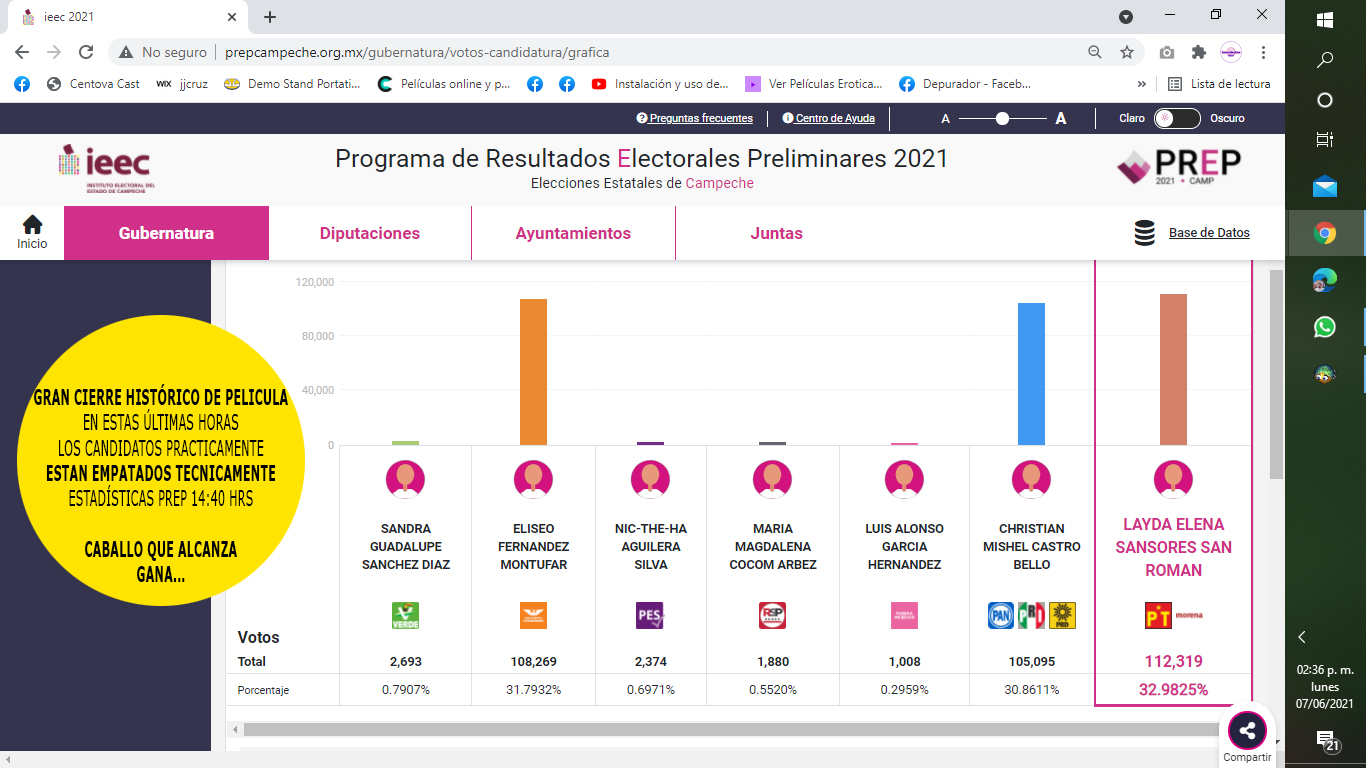Image resolution: width=1366 pixels, height=768 pixels.
Task: Expand the taskbar side arrow chevron
Action: [x=1302, y=637]
